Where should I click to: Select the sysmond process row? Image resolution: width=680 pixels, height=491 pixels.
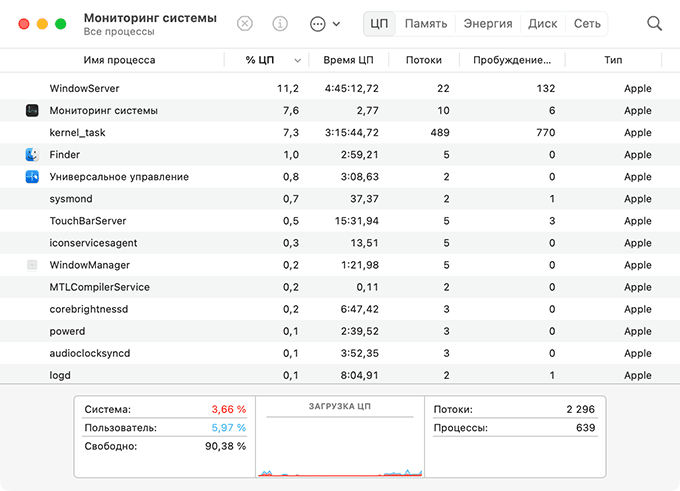340,199
